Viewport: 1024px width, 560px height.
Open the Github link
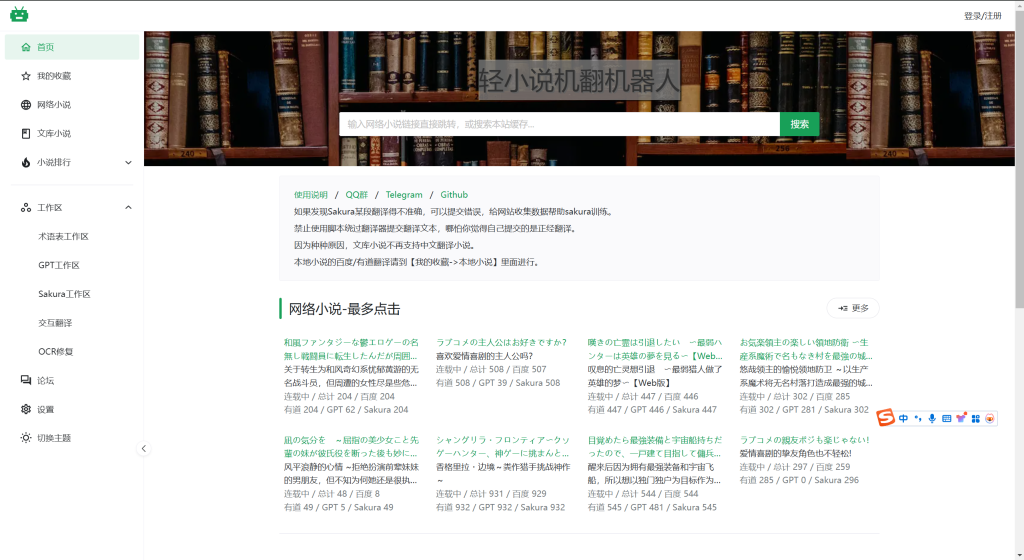pyautogui.click(x=454, y=194)
